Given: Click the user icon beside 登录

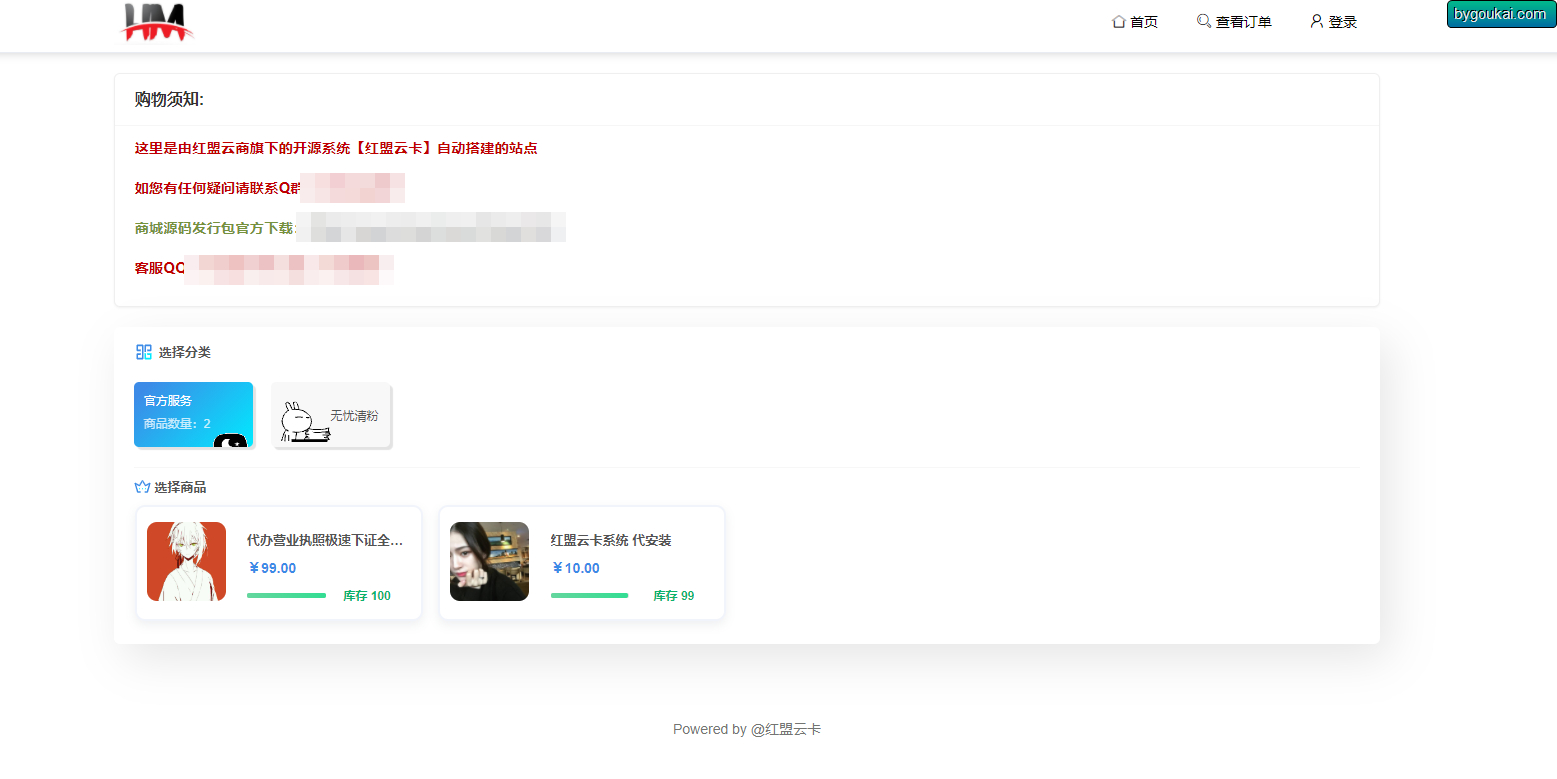Looking at the screenshot, I should [x=1317, y=21].
